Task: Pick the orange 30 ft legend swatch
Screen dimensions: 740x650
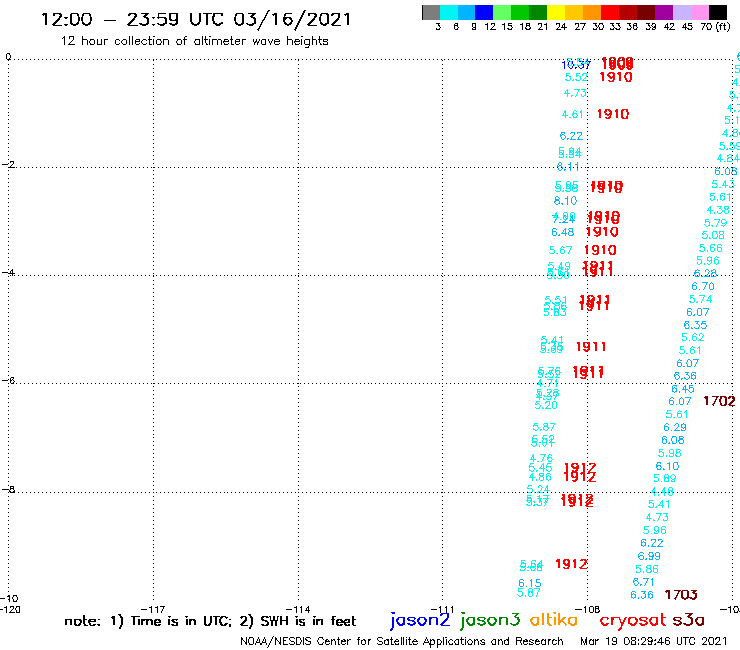Action: coord(592,12)
